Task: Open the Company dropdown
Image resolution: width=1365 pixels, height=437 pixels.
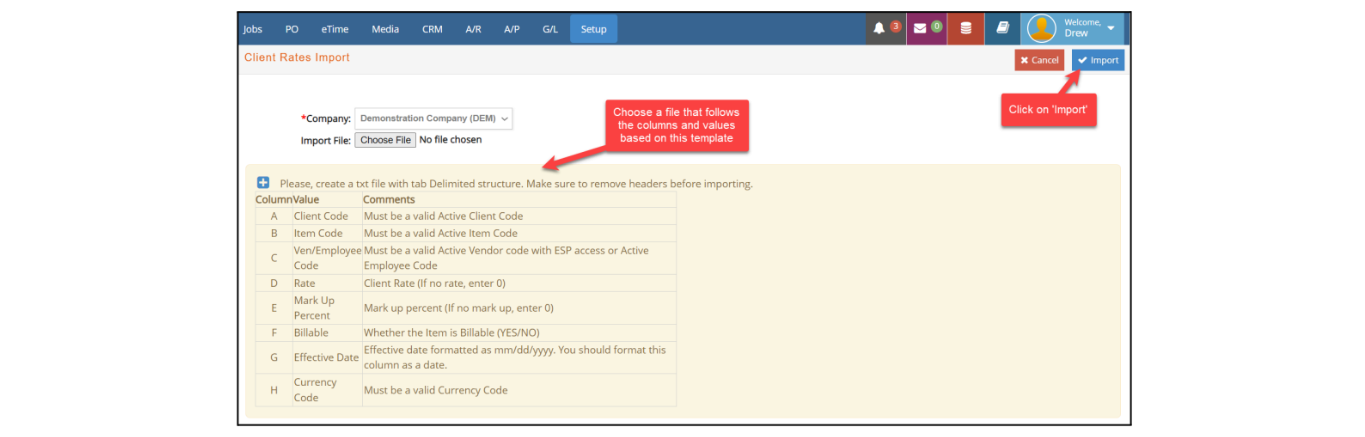Action: [434, 118]
